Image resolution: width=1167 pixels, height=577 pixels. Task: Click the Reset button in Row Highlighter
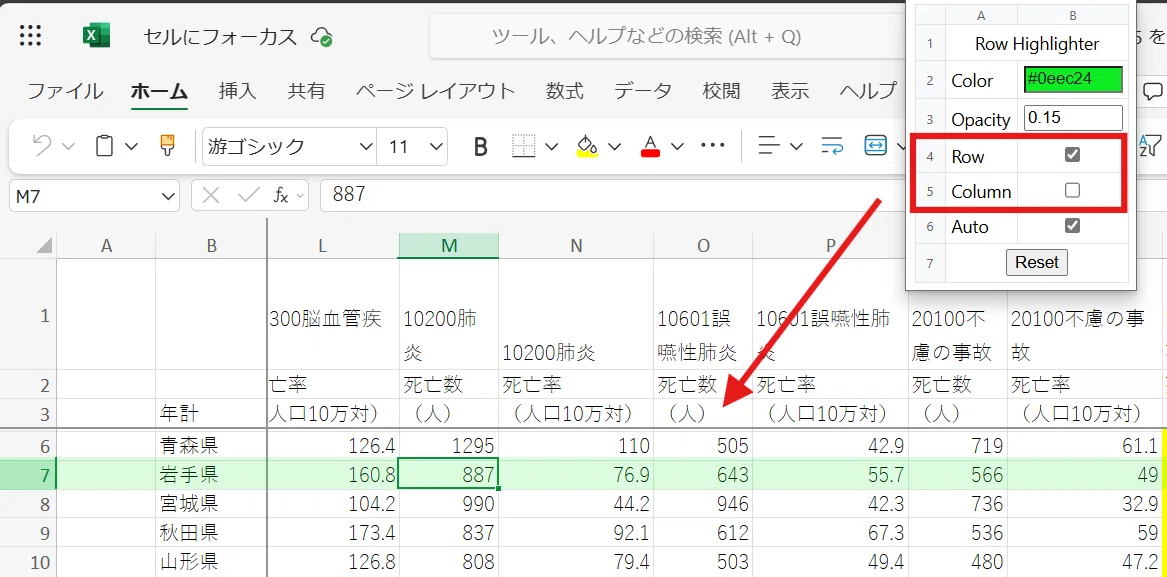pyautogui.click(x=1037, y=262)
